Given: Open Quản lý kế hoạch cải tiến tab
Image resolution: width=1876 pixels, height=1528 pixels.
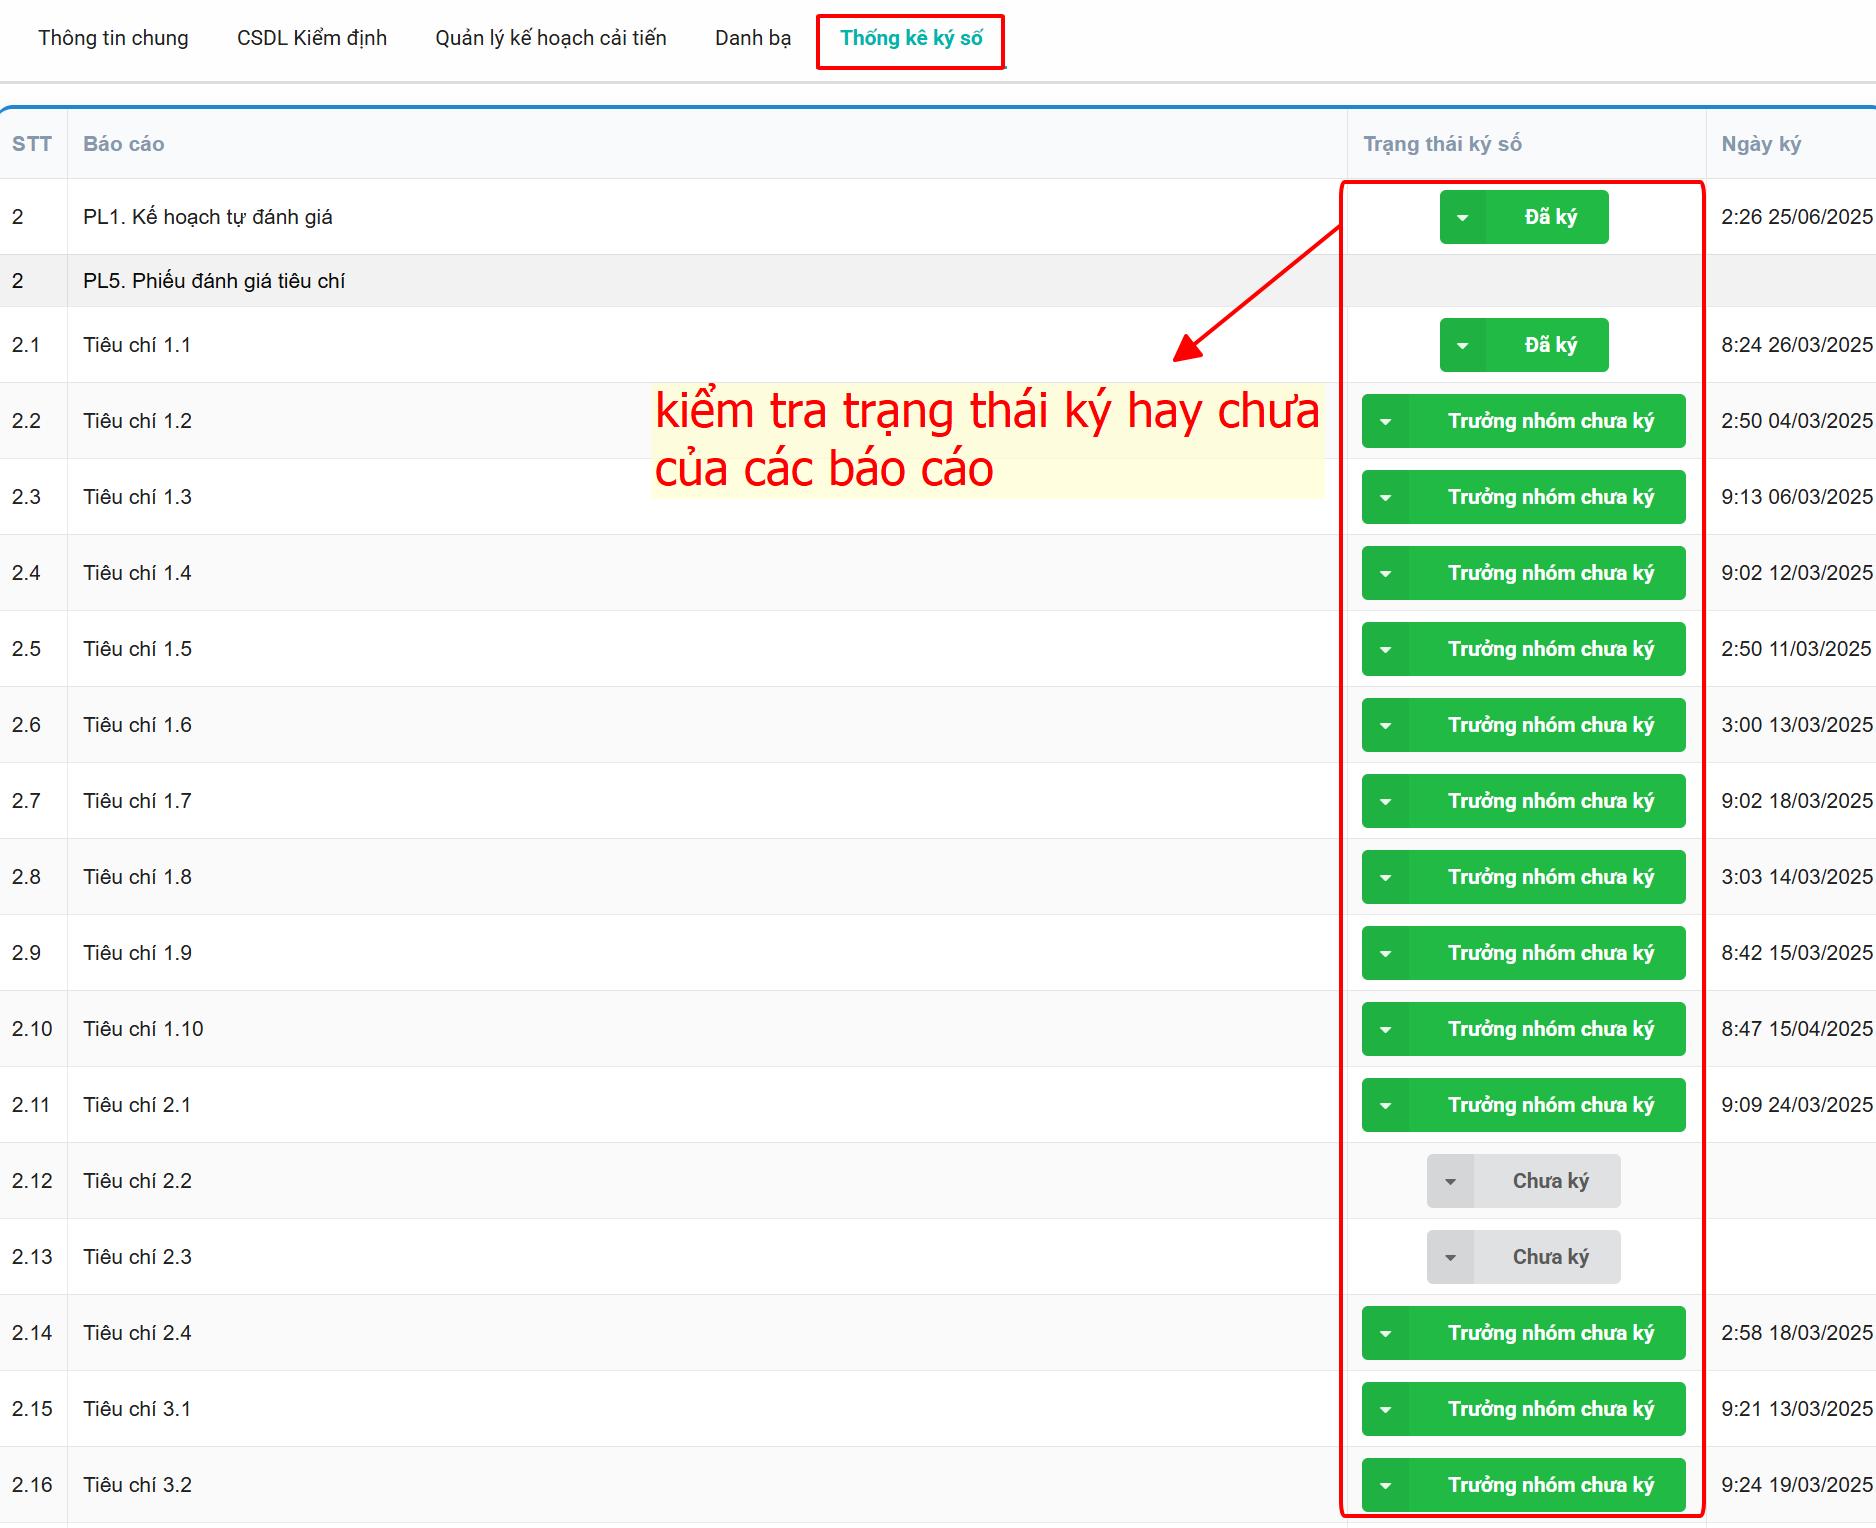Looking at the screenshot, I should pos(550,38).
